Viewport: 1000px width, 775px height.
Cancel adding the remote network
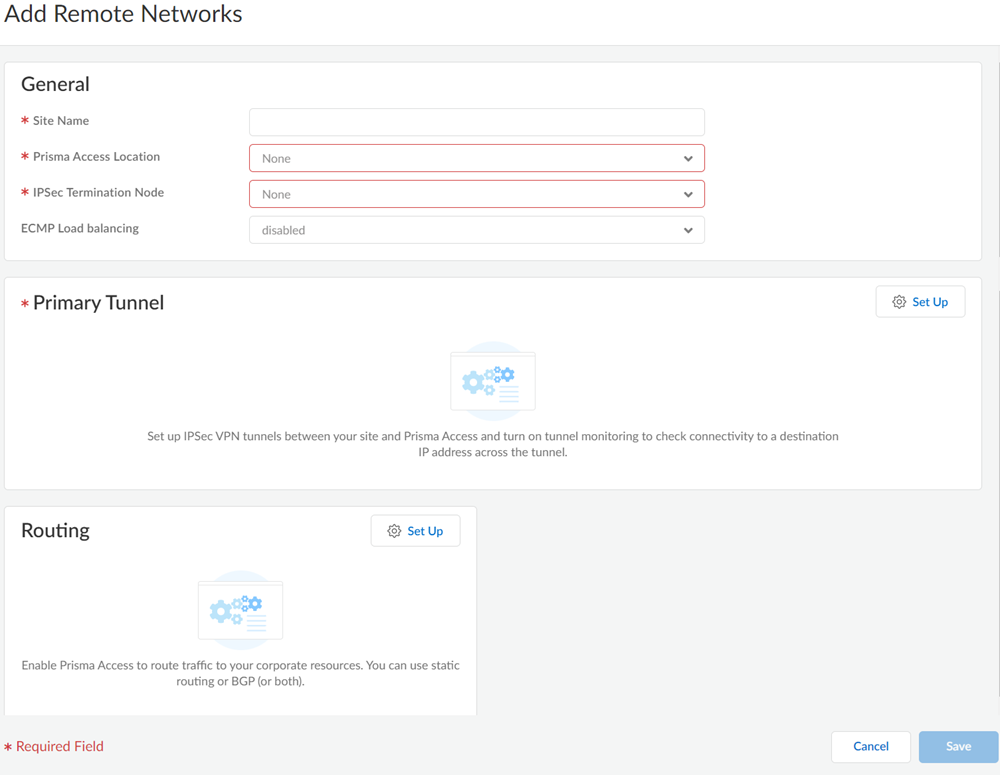[x=870, y=746]
